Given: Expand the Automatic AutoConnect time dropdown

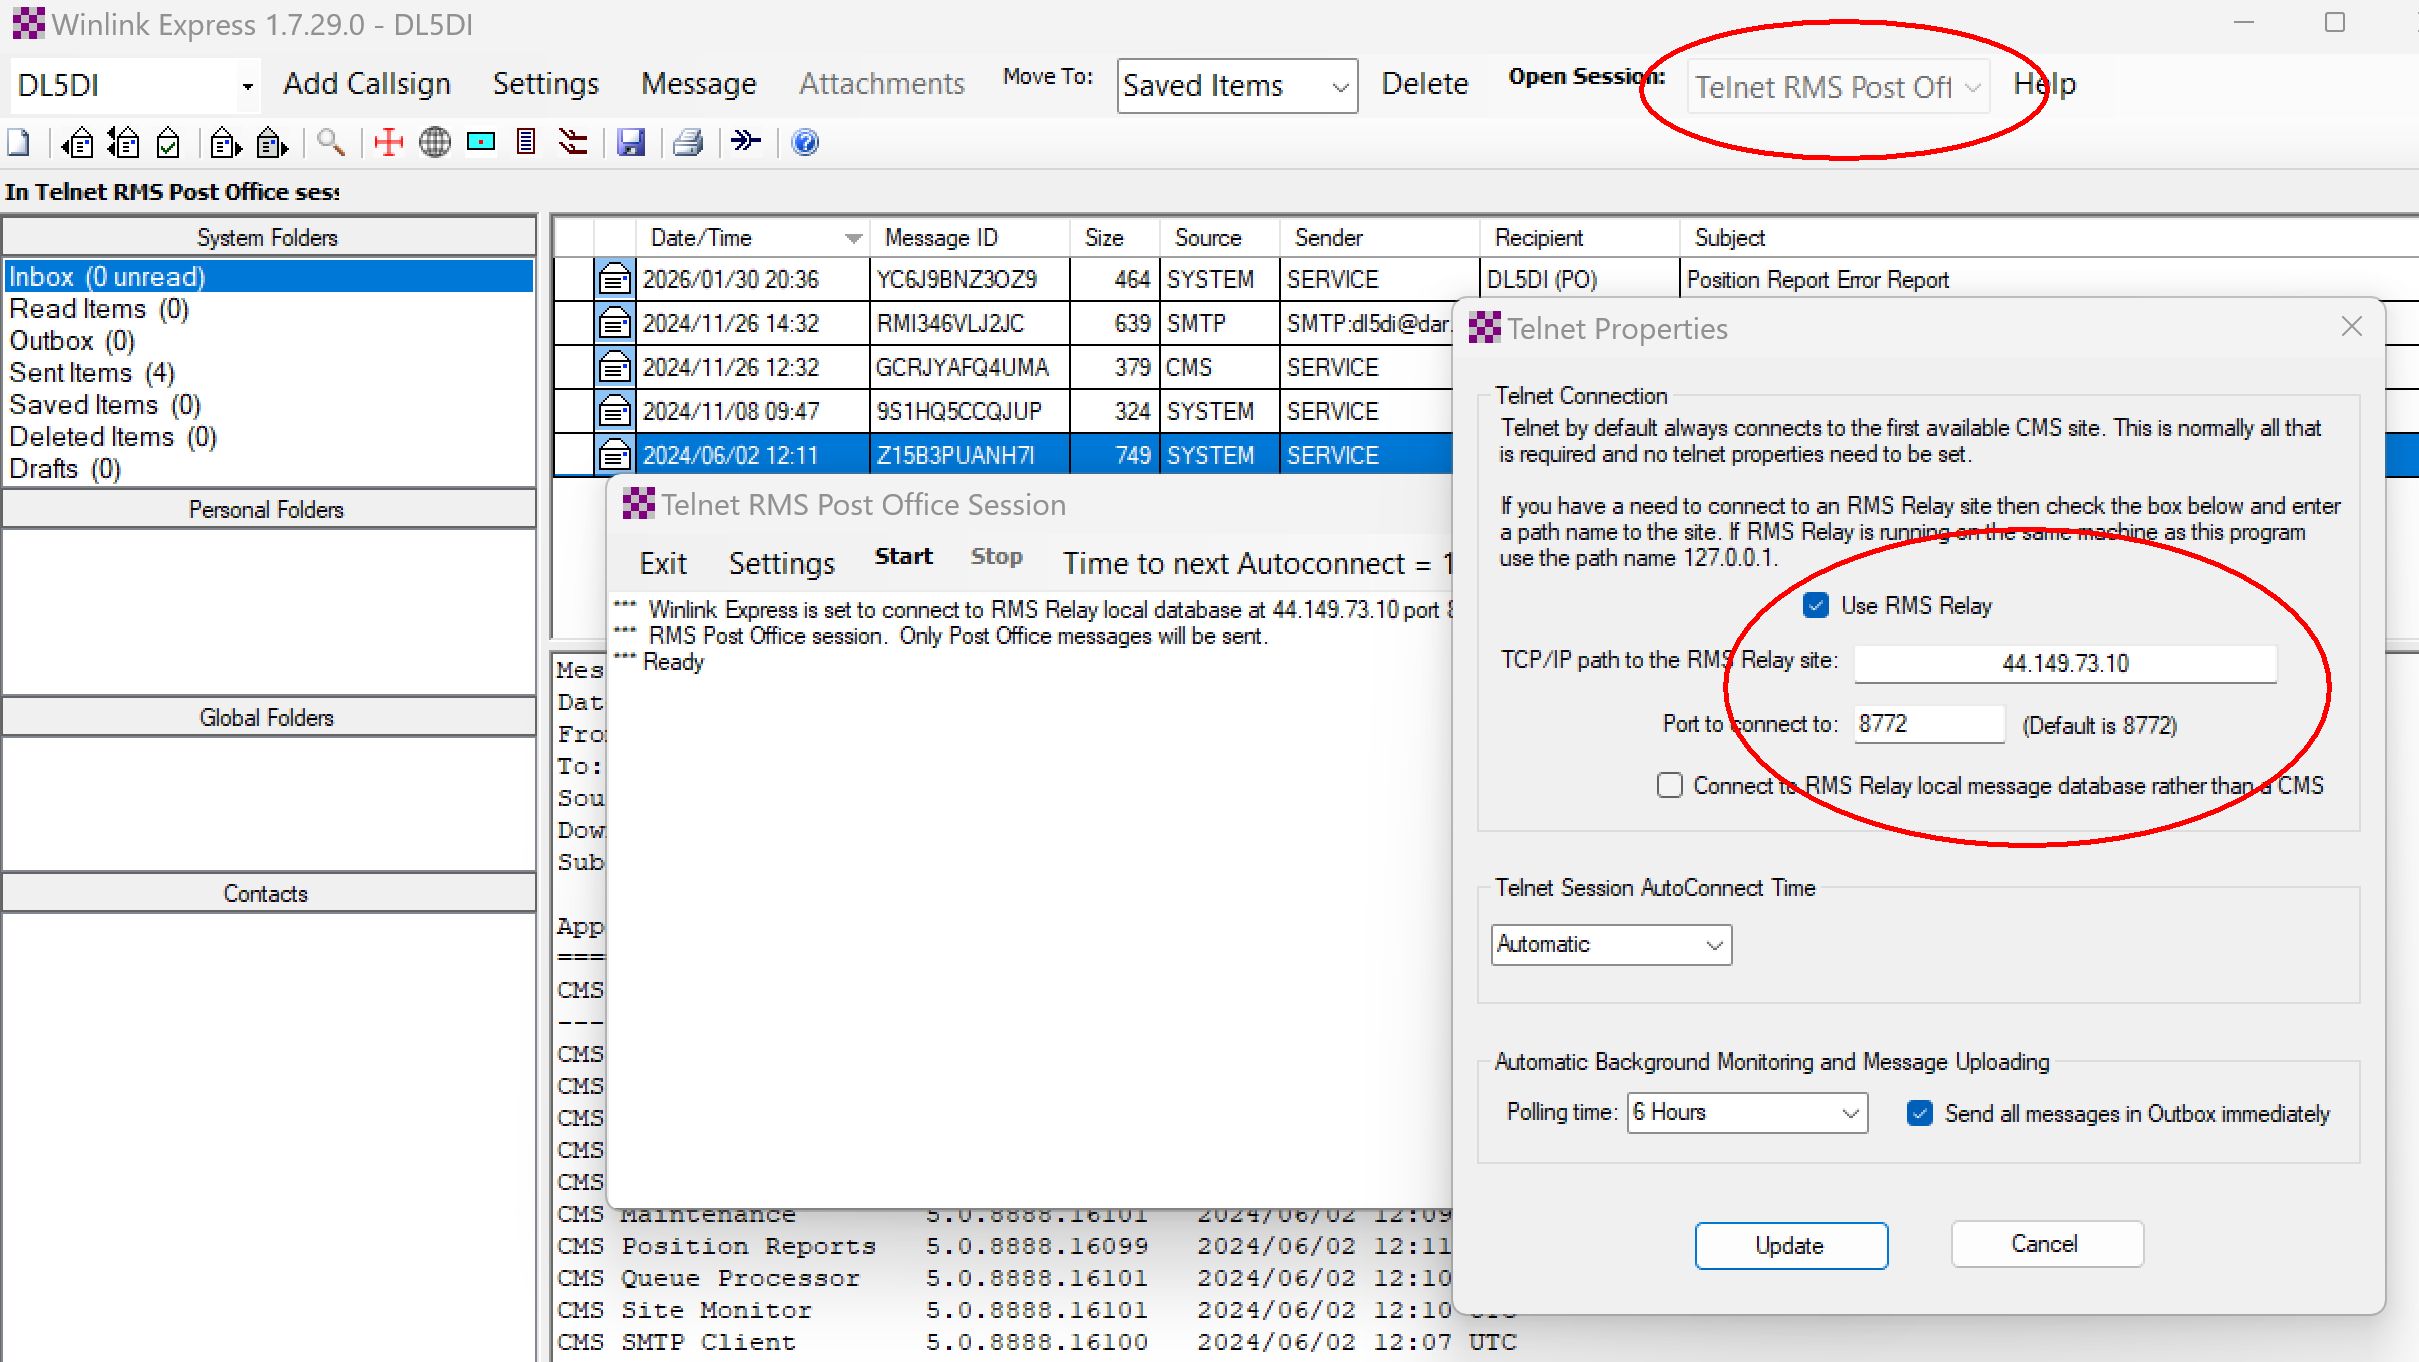Looking at the screenshot, I should point(1610,944).
